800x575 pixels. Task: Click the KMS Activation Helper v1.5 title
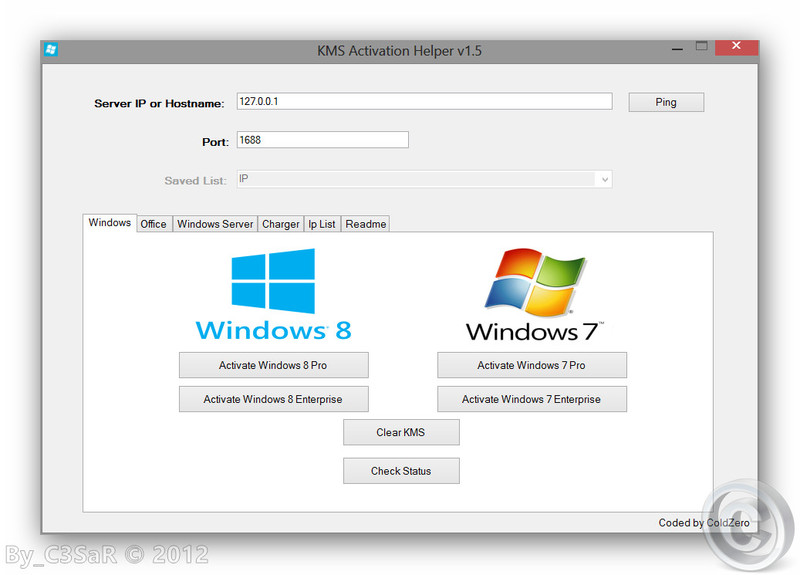tap(399, 51)
